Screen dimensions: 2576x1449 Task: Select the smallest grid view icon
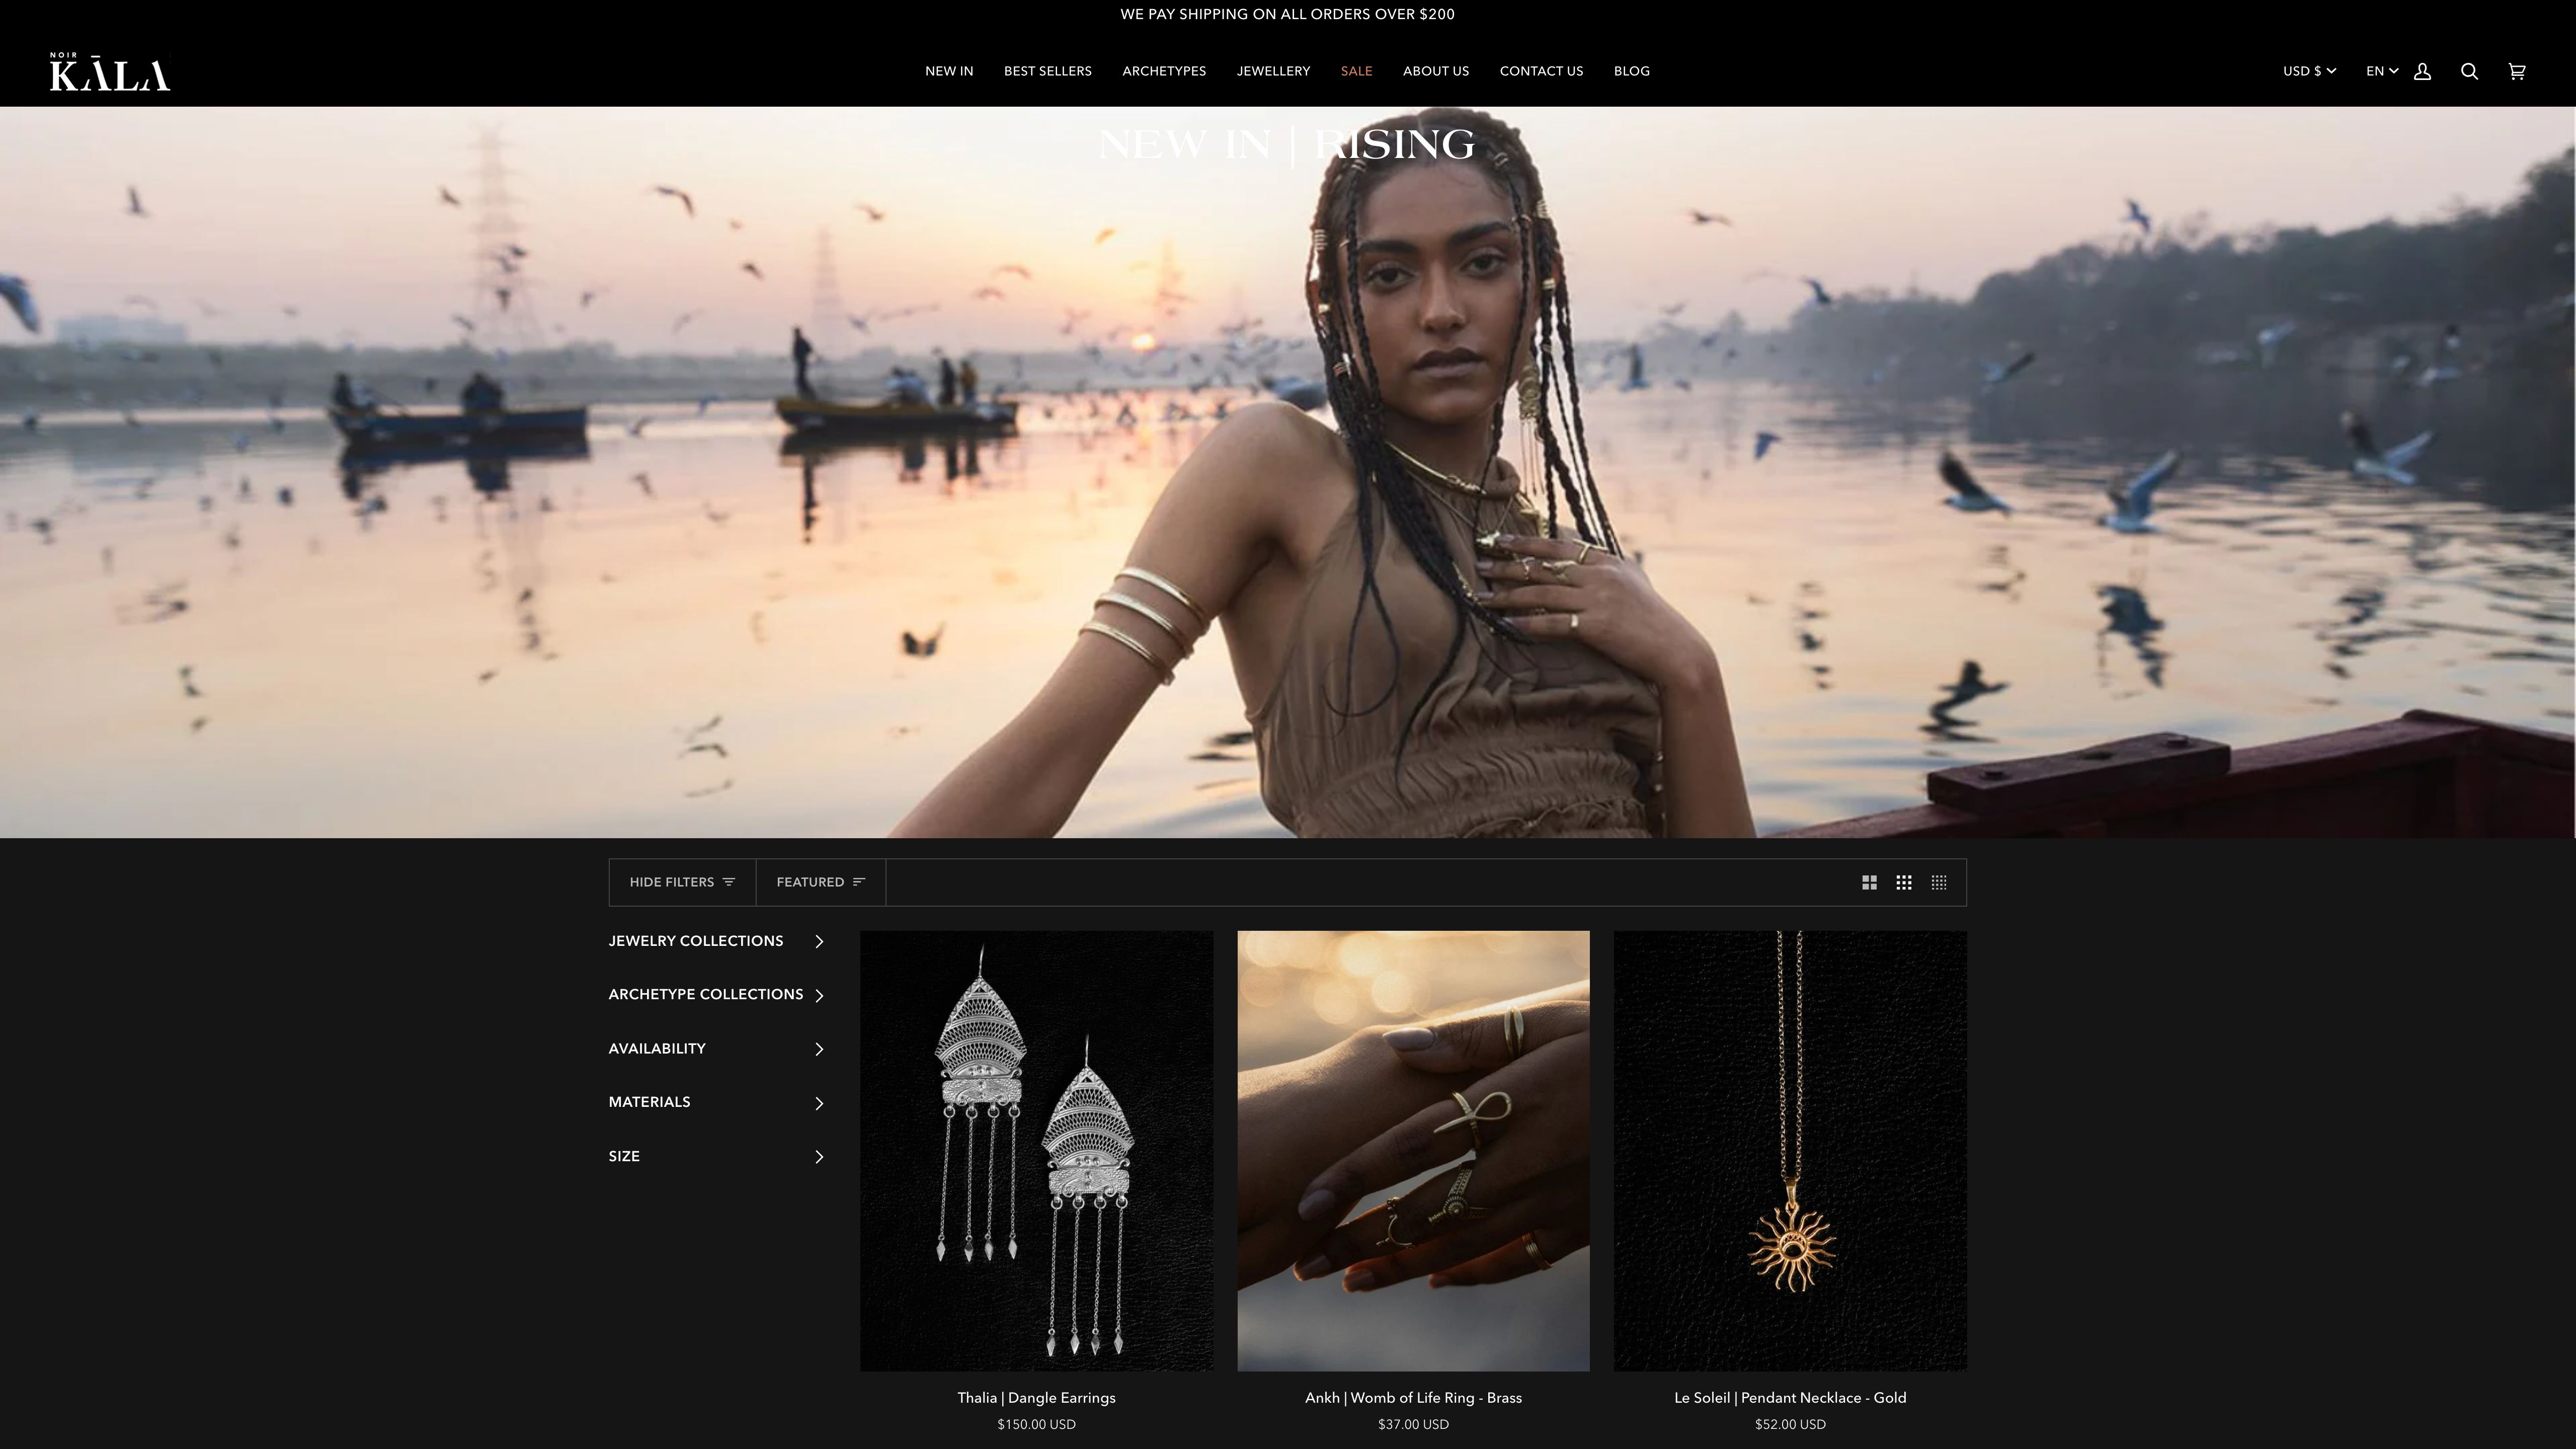click(x=1939, y=882)
